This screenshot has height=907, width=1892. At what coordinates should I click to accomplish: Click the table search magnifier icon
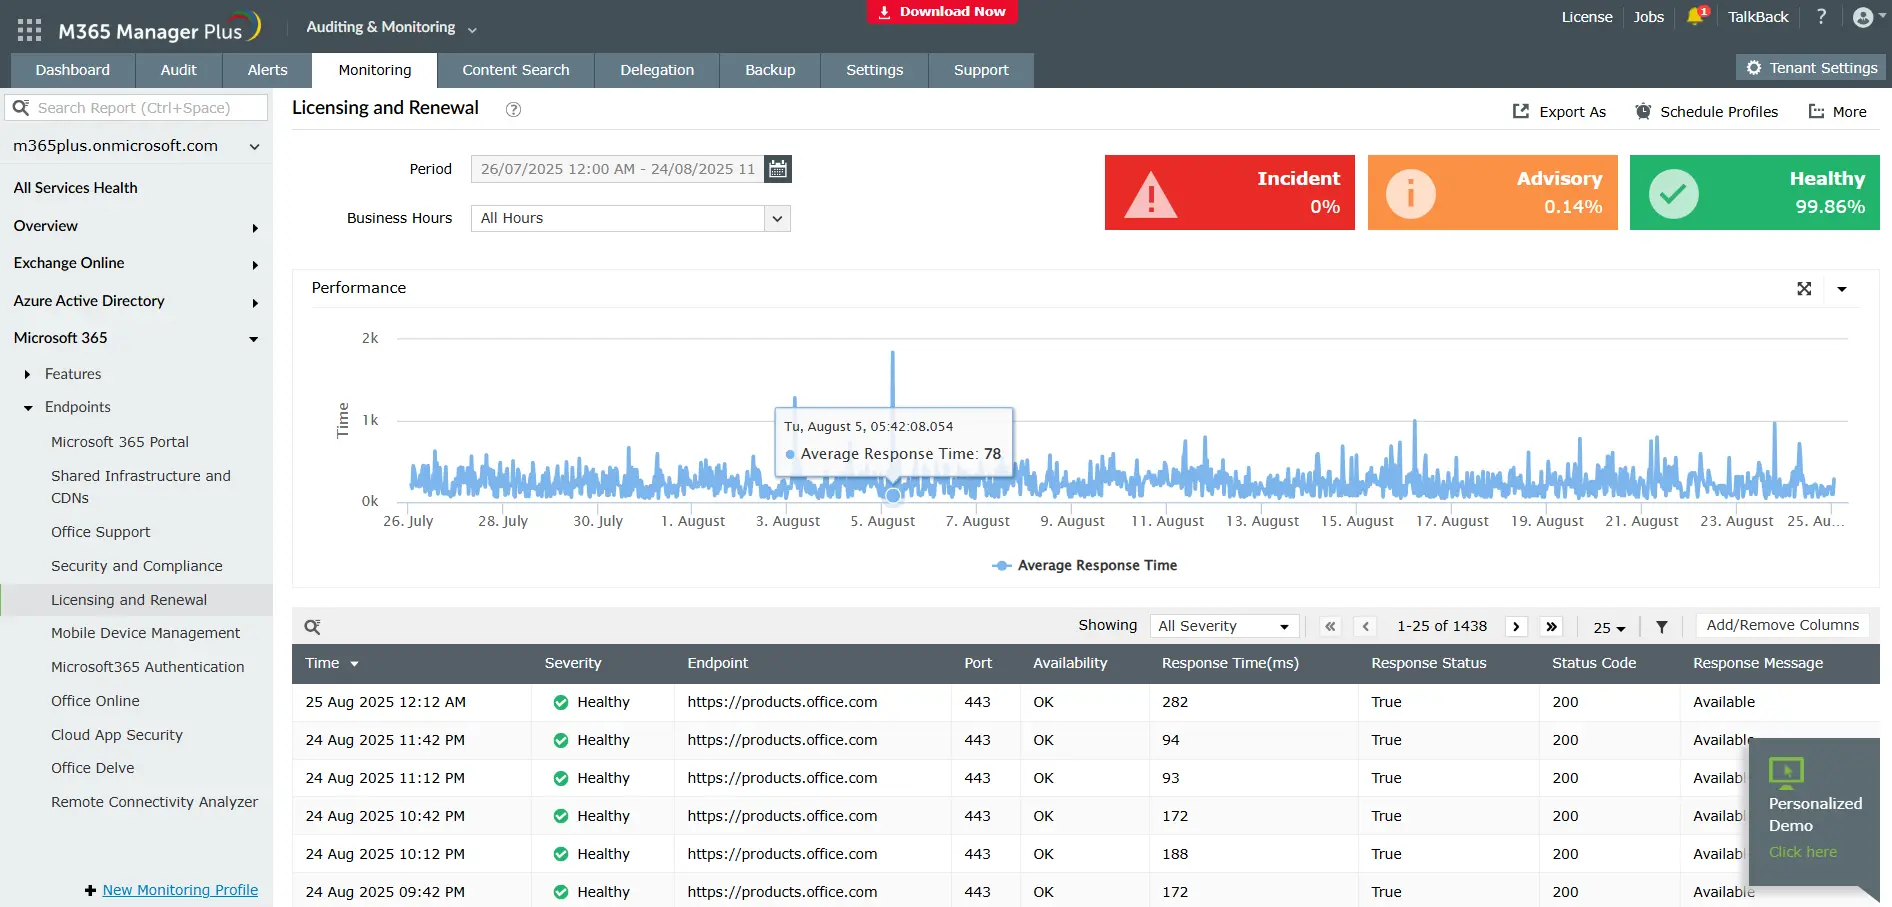(312, 627)
